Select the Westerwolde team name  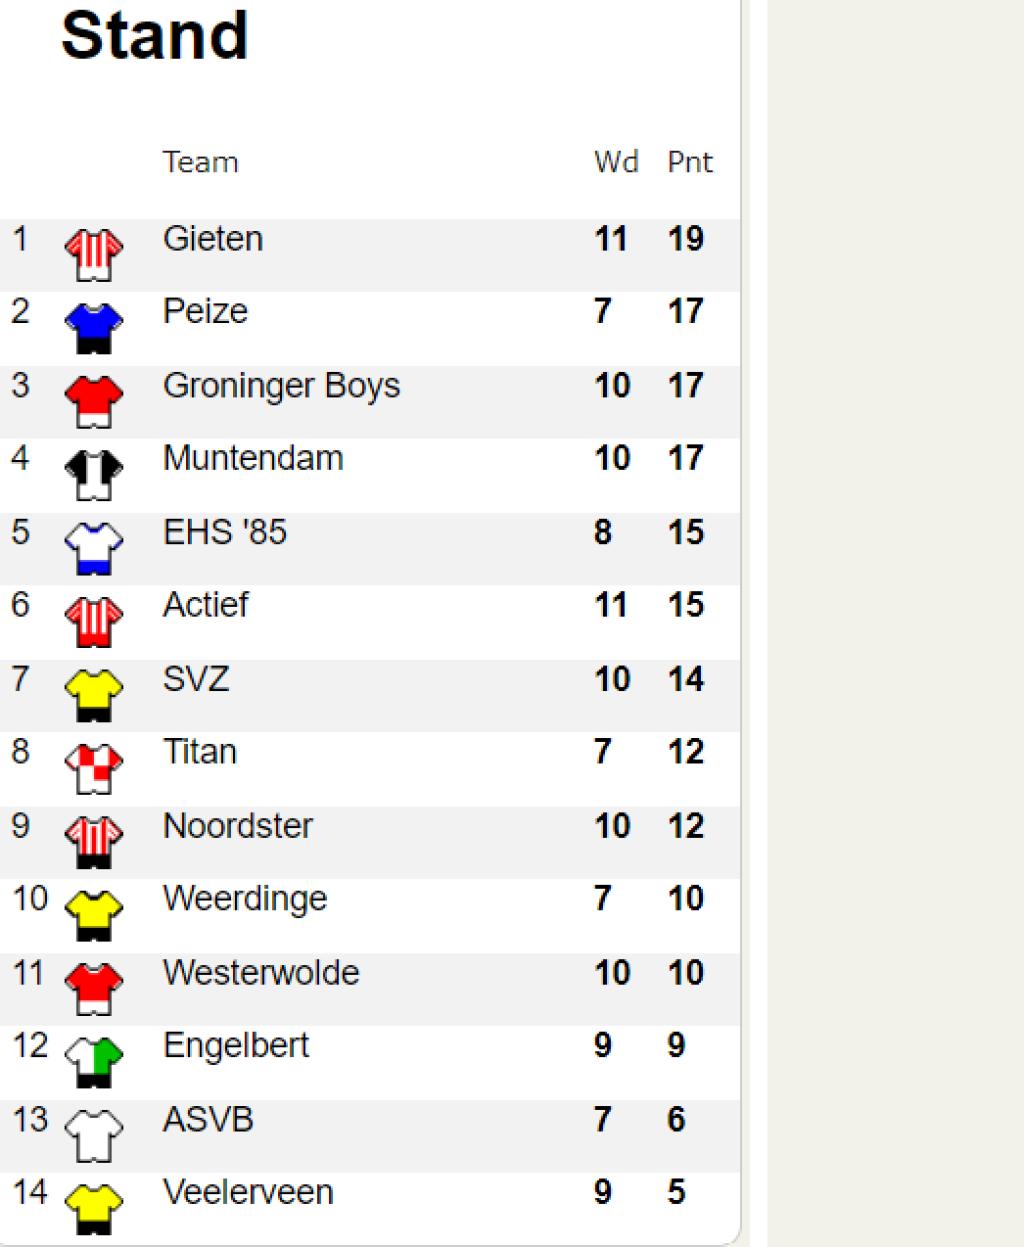(261, 972)
